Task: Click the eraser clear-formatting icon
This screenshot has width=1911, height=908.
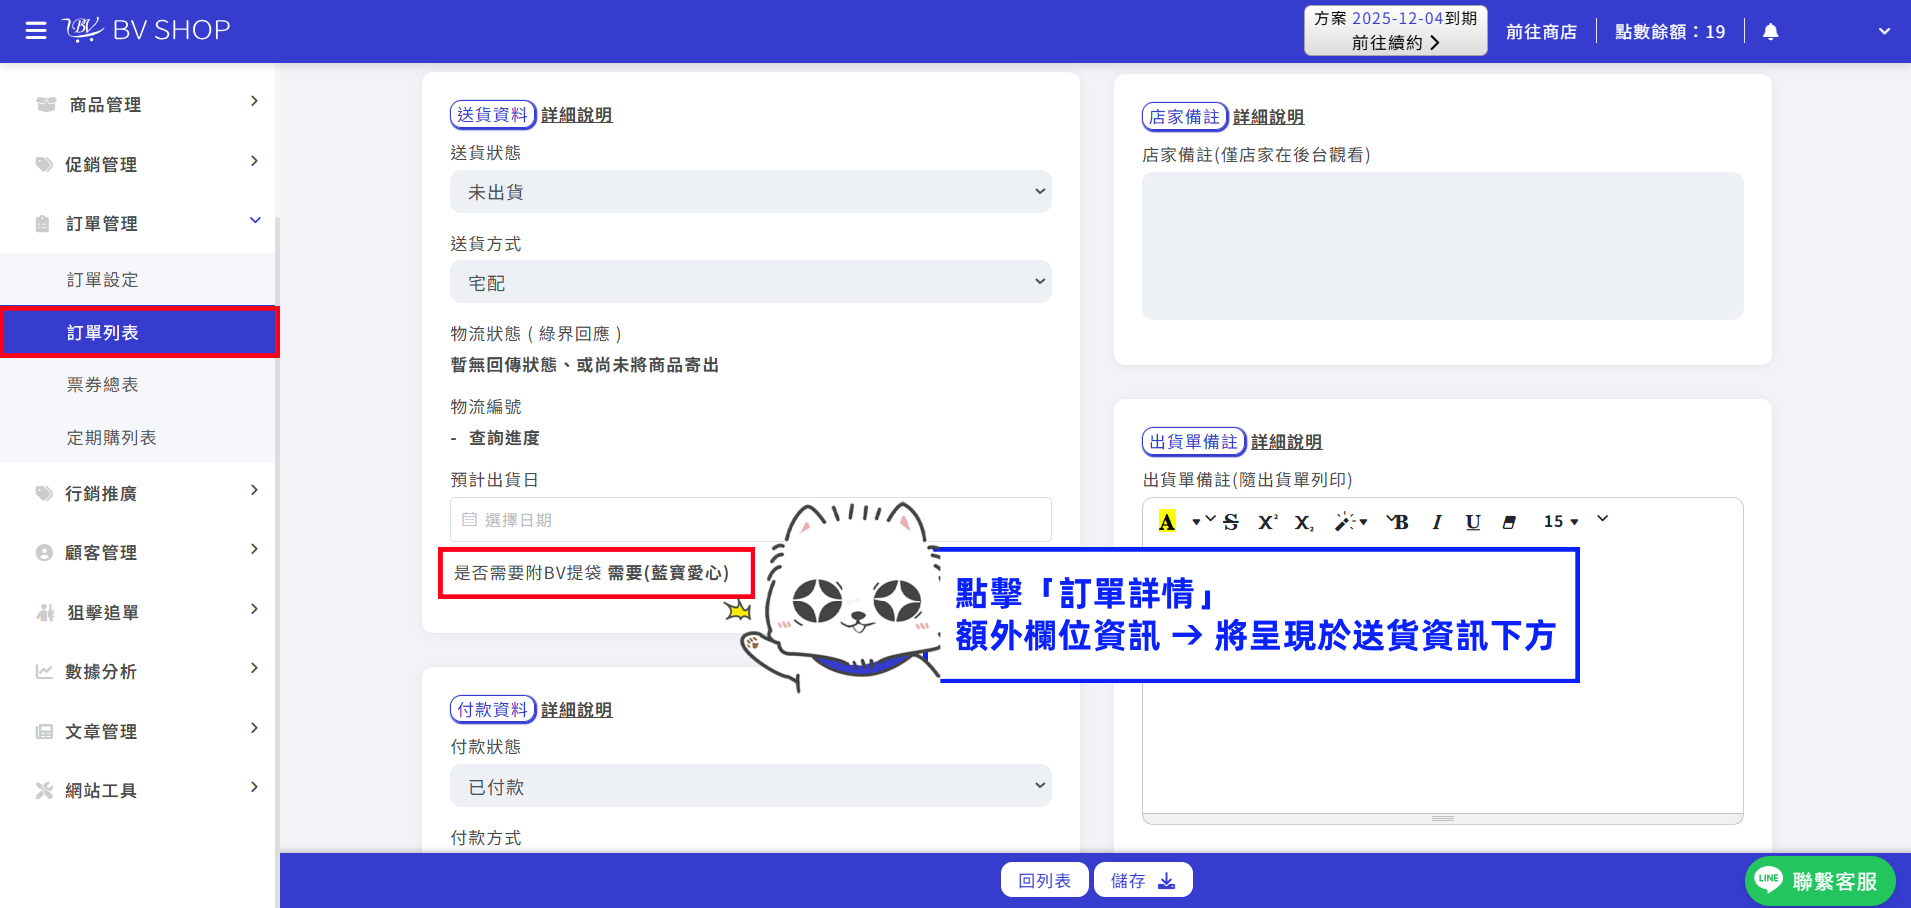Action: [1509, 521]
